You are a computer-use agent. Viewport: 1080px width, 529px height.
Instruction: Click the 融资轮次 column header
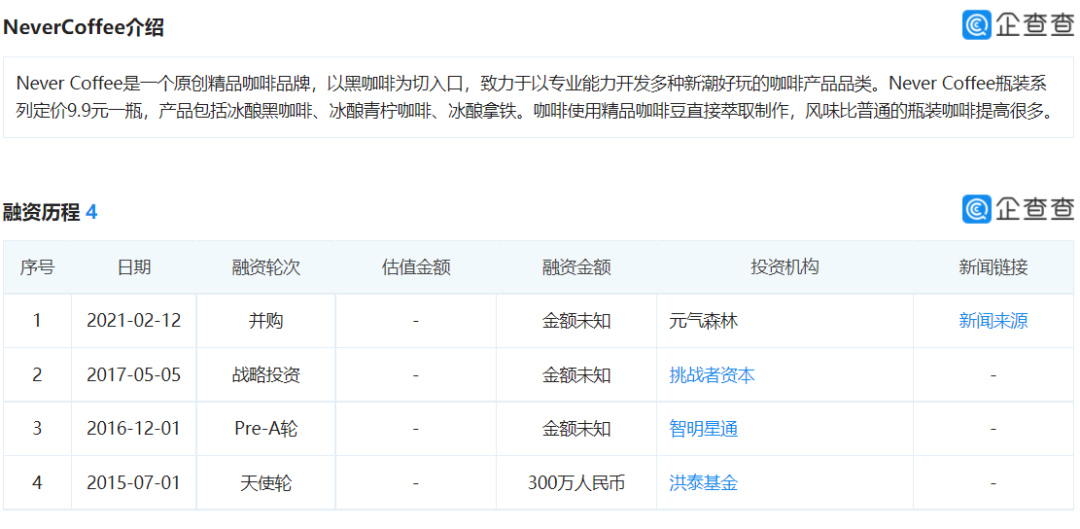266,267
